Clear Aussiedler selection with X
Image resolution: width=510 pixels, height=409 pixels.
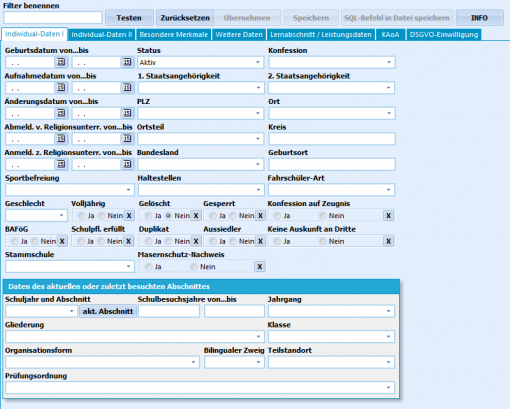260,241
